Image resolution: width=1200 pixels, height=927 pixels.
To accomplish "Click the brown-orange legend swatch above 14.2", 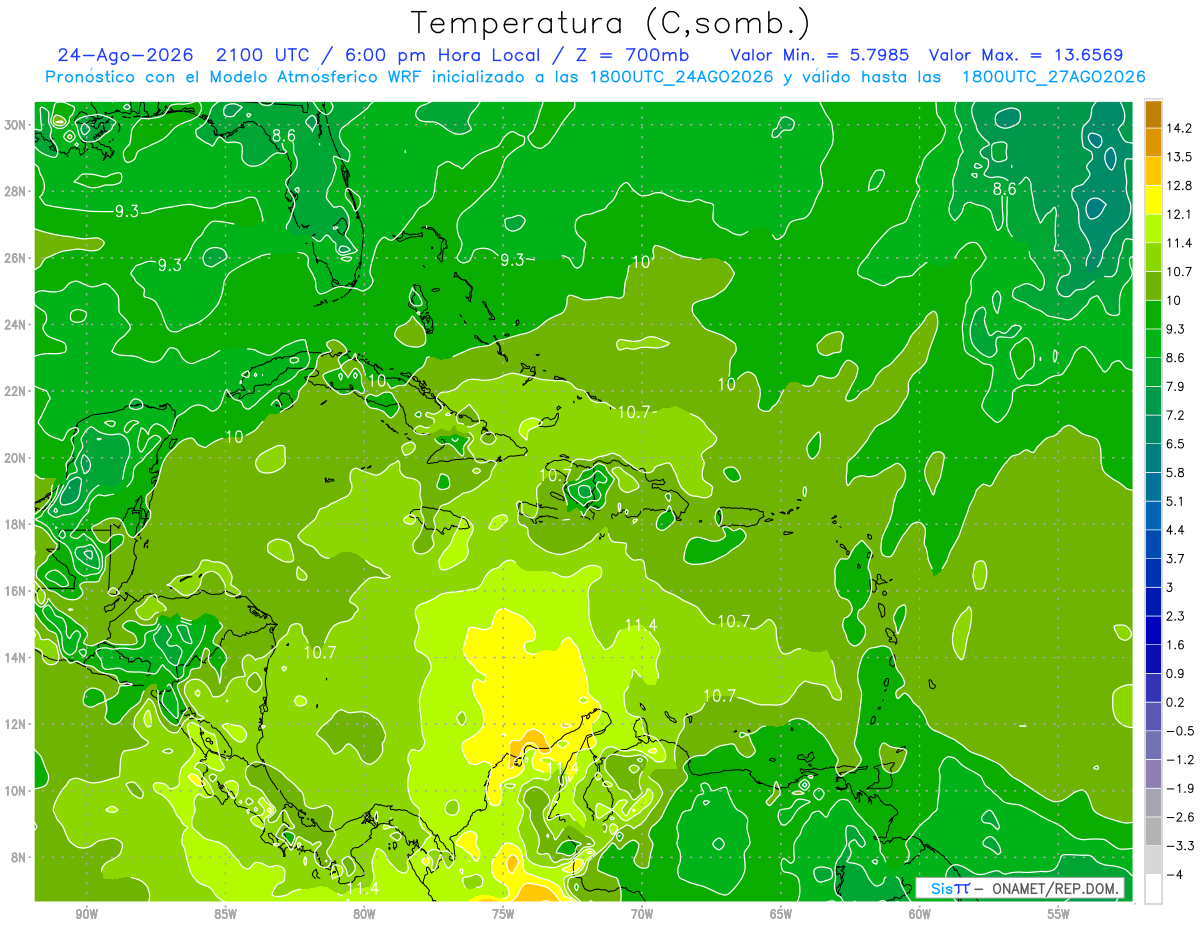I will (1153, 113).
